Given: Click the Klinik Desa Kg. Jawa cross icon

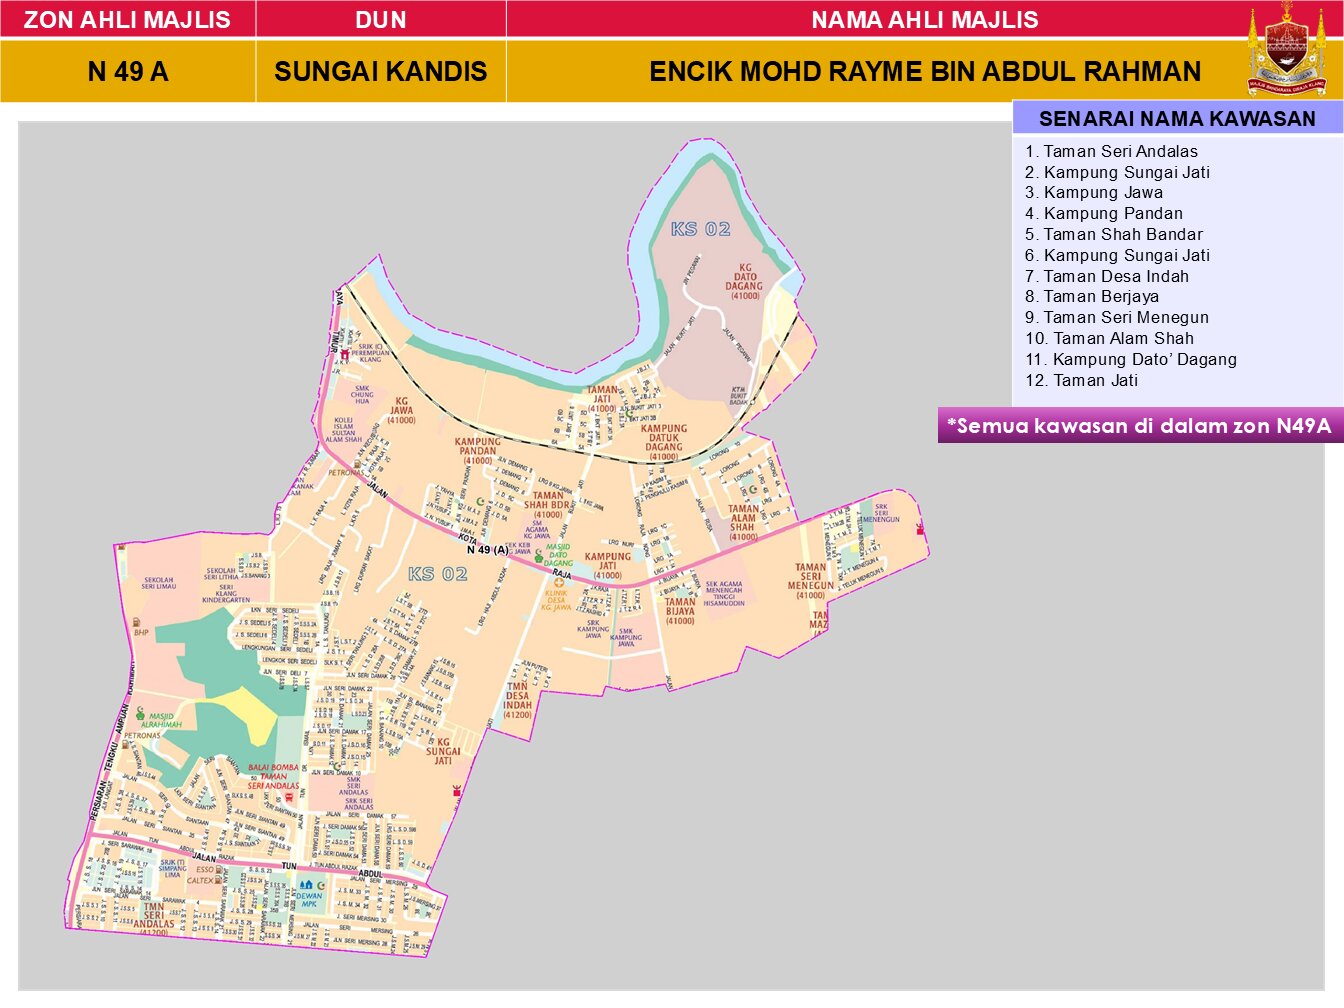Looking at the screenshot, I should point(559,582).
